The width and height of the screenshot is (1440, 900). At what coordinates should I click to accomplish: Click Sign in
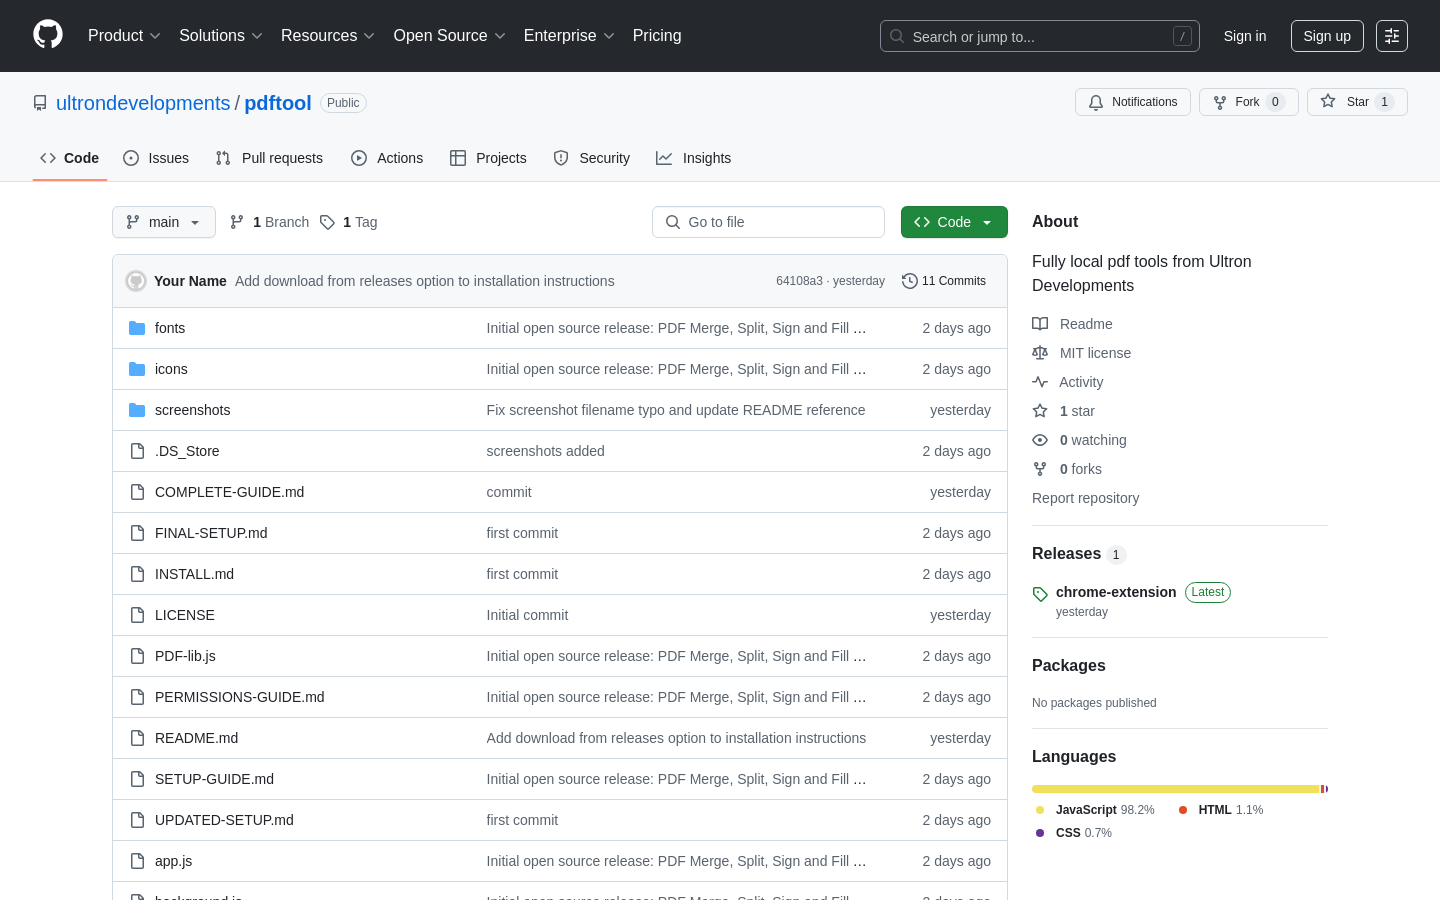(1245, 36)
